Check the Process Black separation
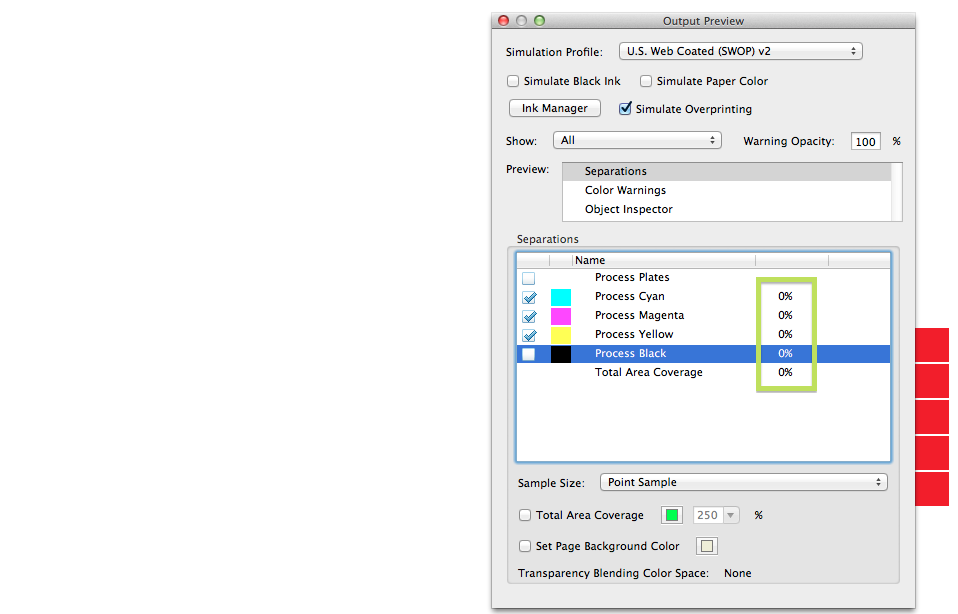 [x=529, y=353]
